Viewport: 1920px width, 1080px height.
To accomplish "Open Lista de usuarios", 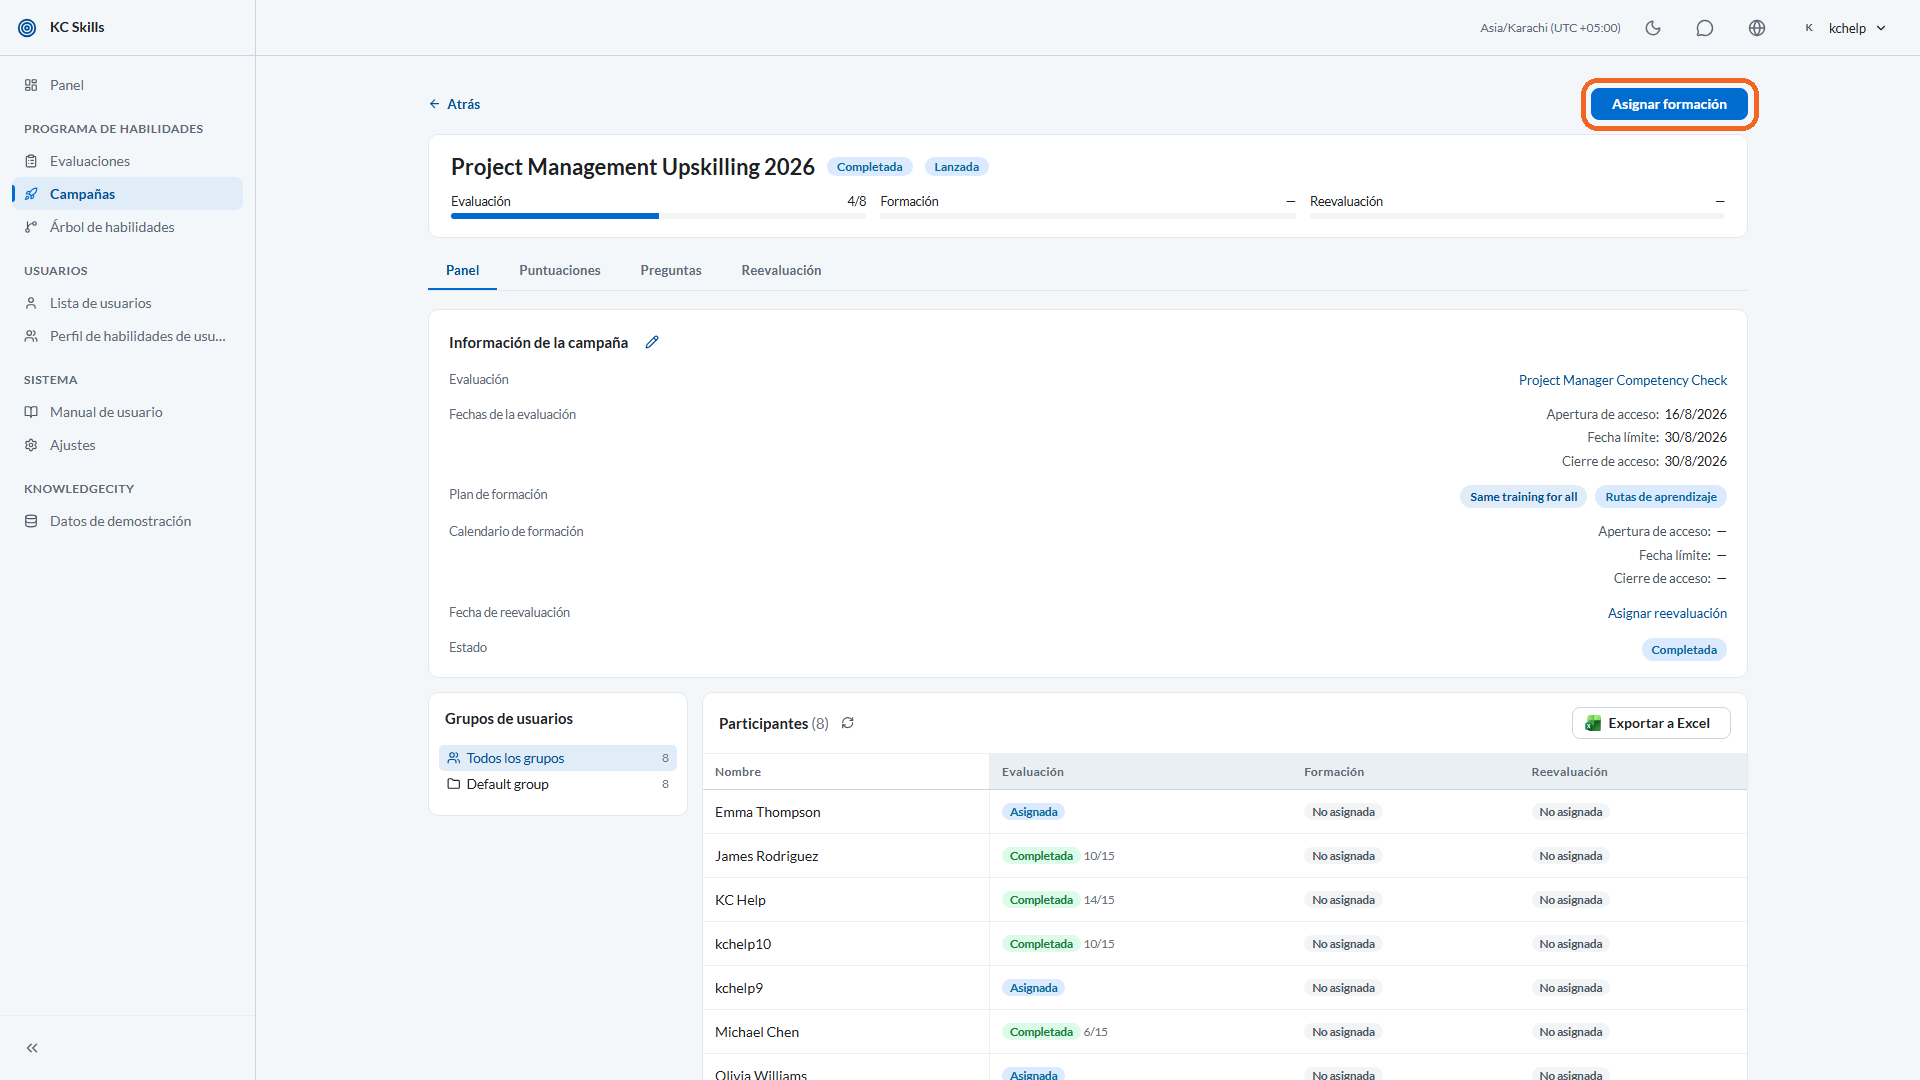I will pyautogui.click(x=128, y=303).
